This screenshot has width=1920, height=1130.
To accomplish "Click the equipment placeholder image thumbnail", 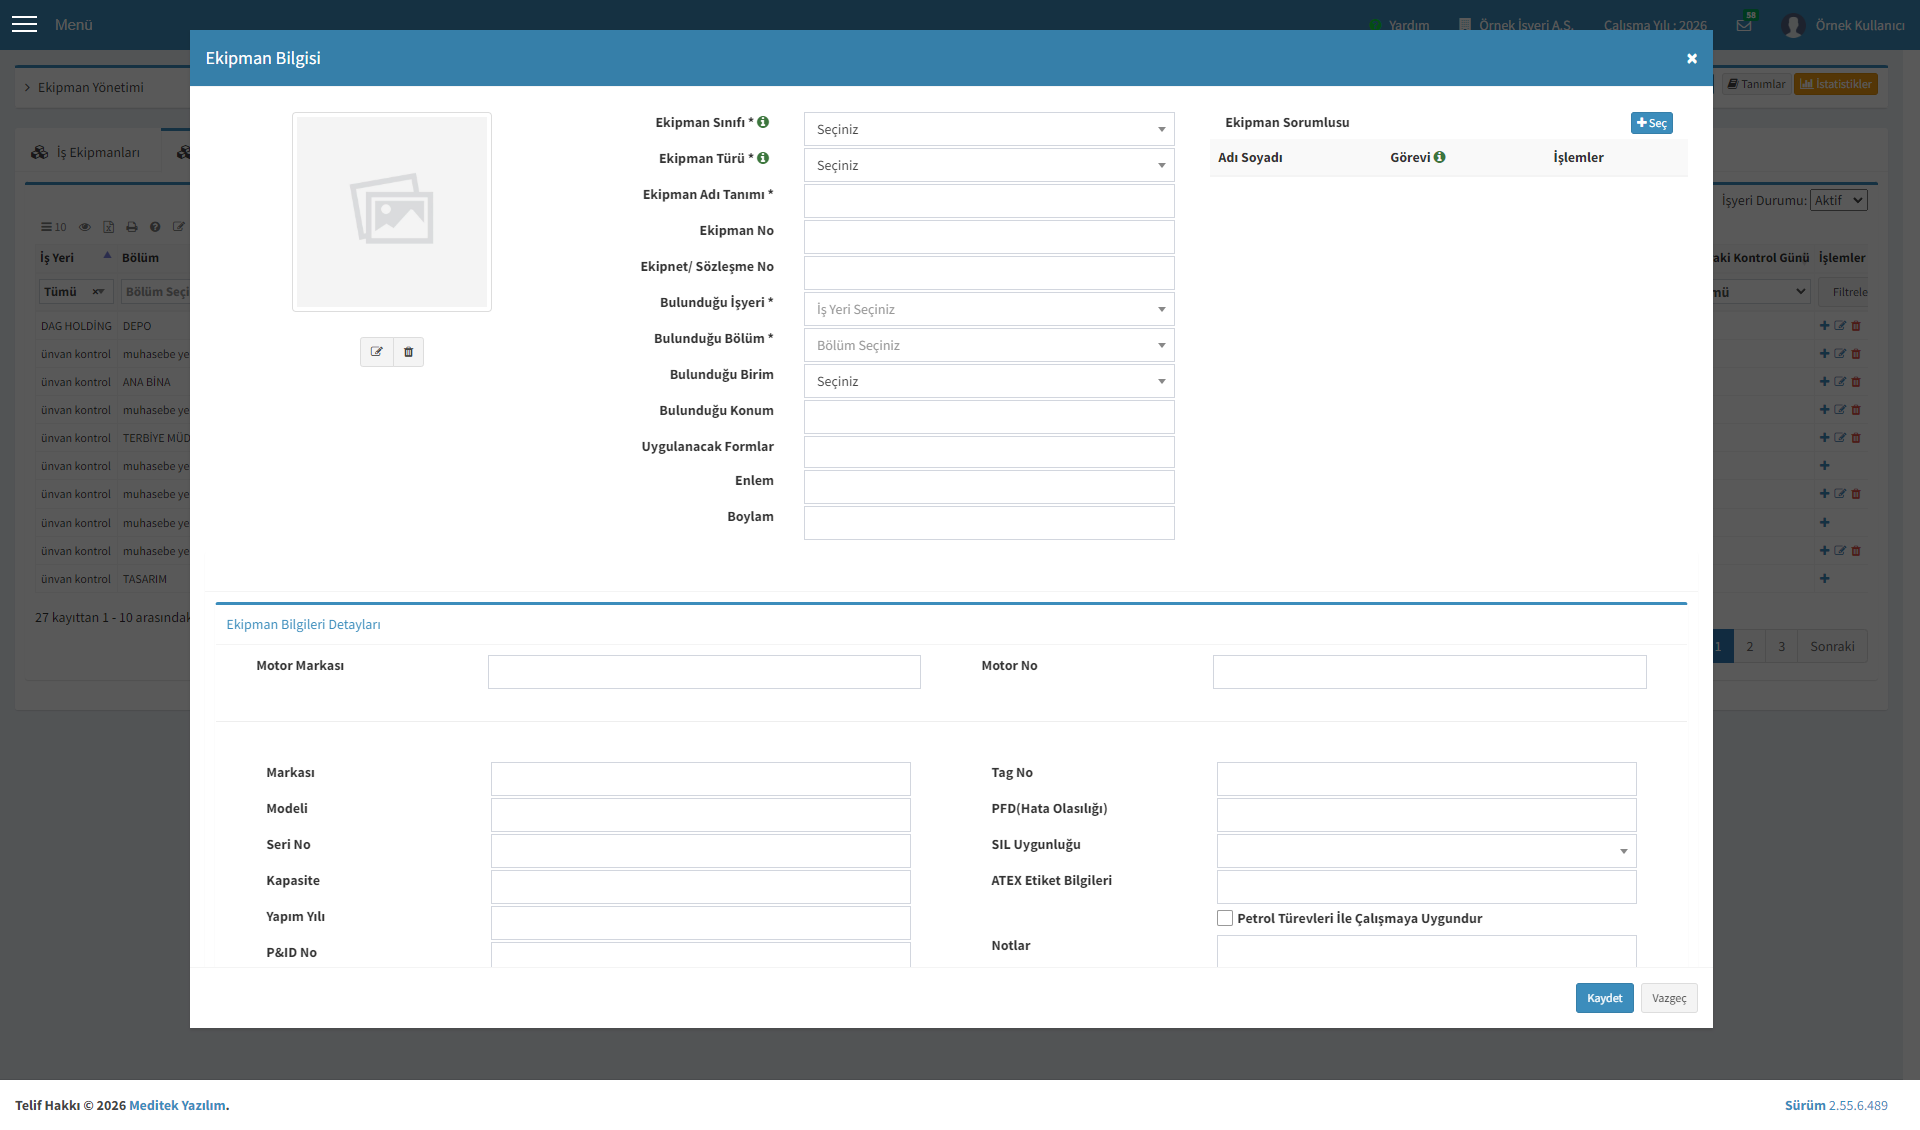I will pos(392,212).
